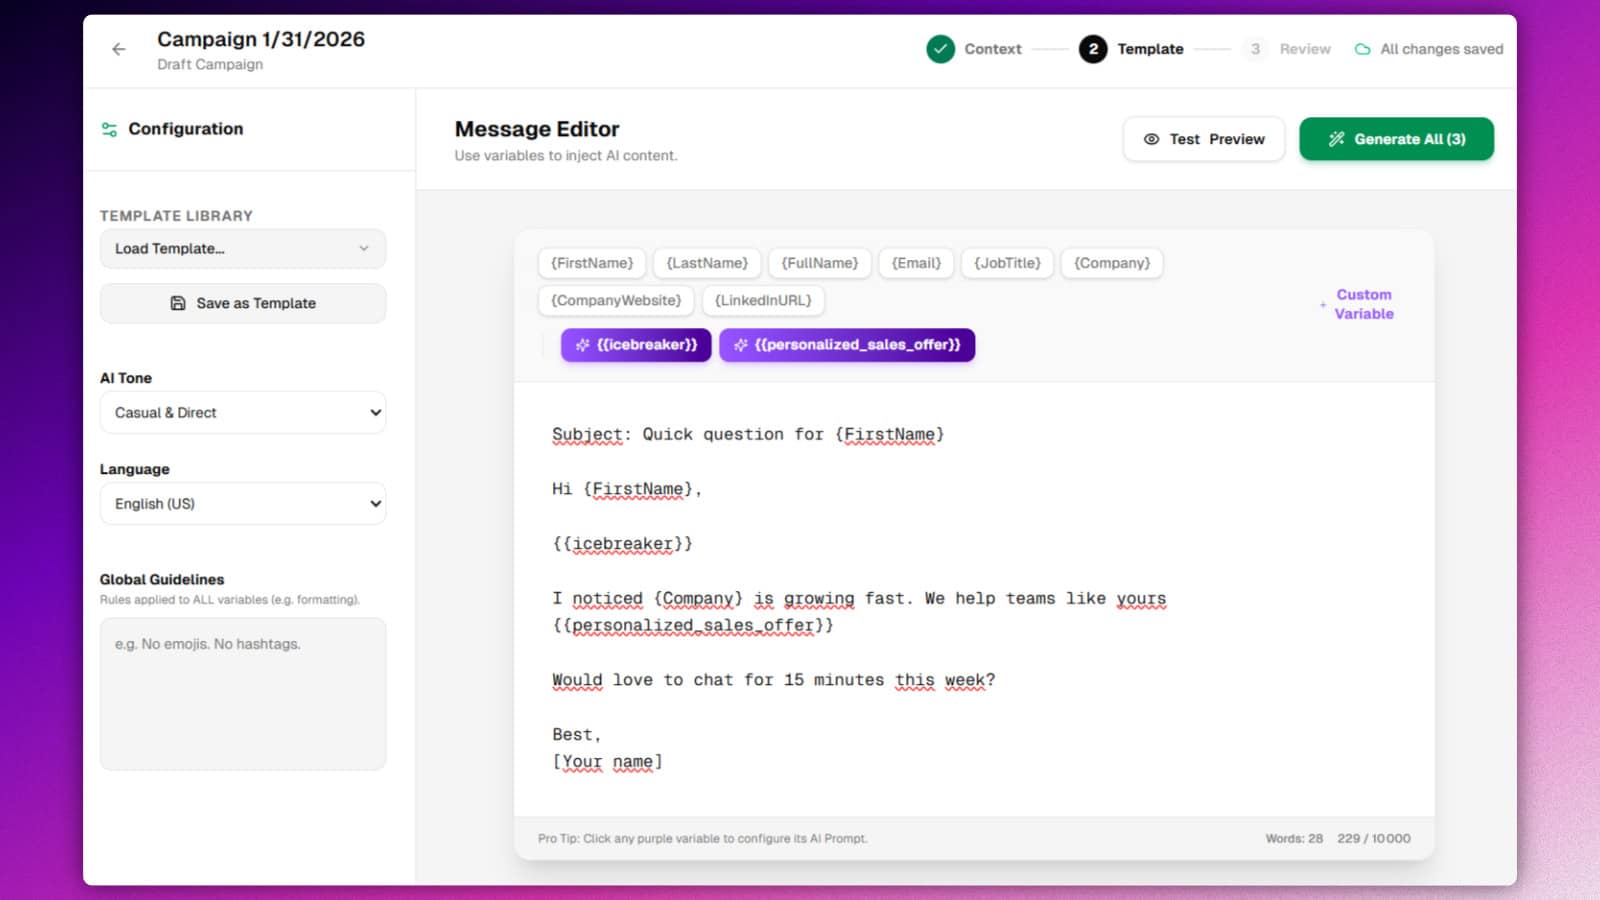Configure the {{icebreaker}} variable in the message

coord(624,543)
